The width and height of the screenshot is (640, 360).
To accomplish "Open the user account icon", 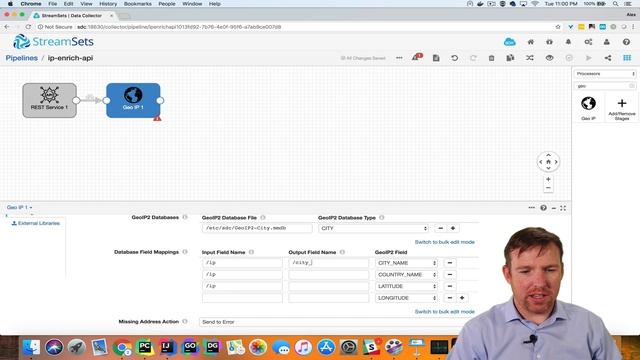I will point(607,42).
